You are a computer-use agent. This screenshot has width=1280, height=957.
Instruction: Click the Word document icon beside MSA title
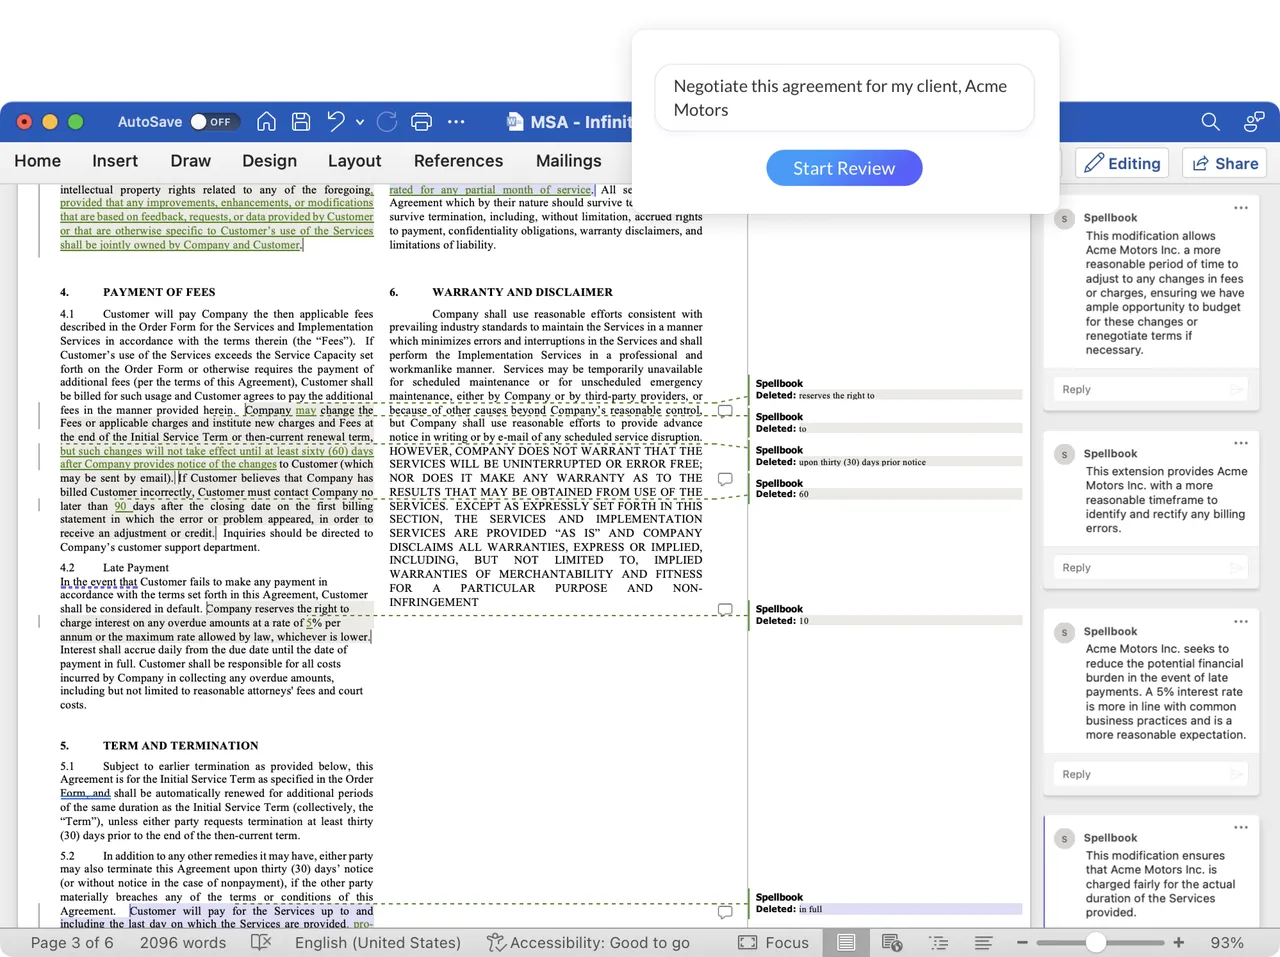515,122
